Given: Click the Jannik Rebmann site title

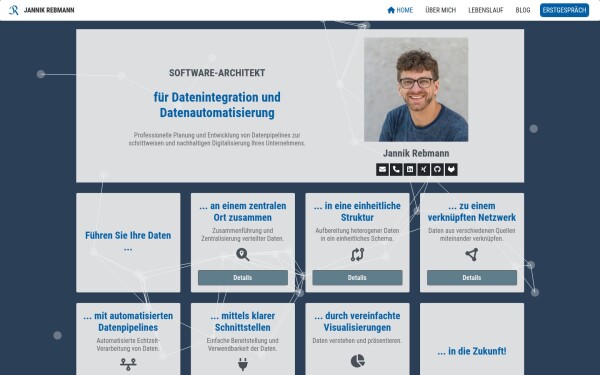Looking at the screenshot, I should [x=49, y=10].
